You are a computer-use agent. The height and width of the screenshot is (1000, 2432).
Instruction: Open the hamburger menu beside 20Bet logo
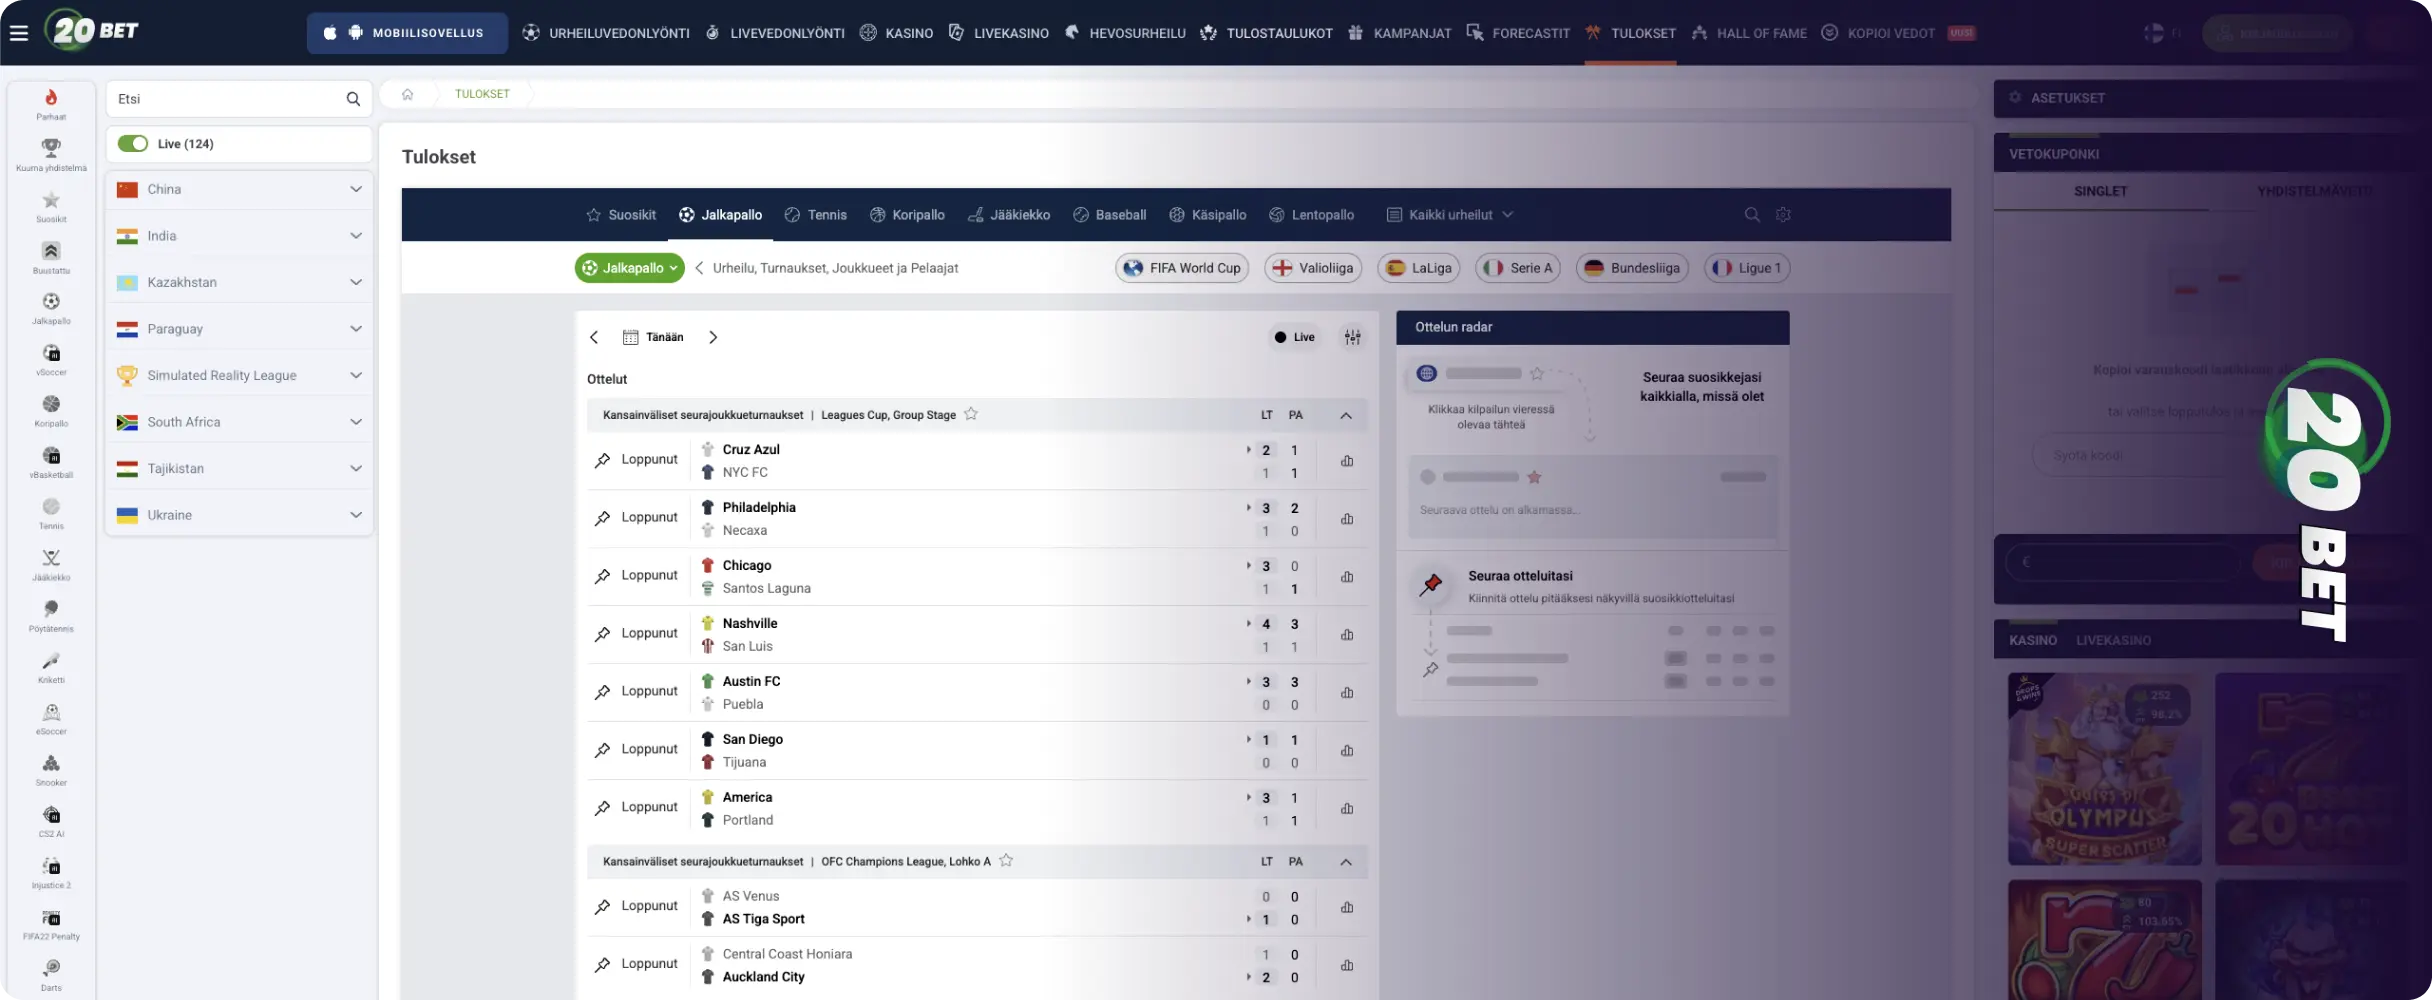19,33
